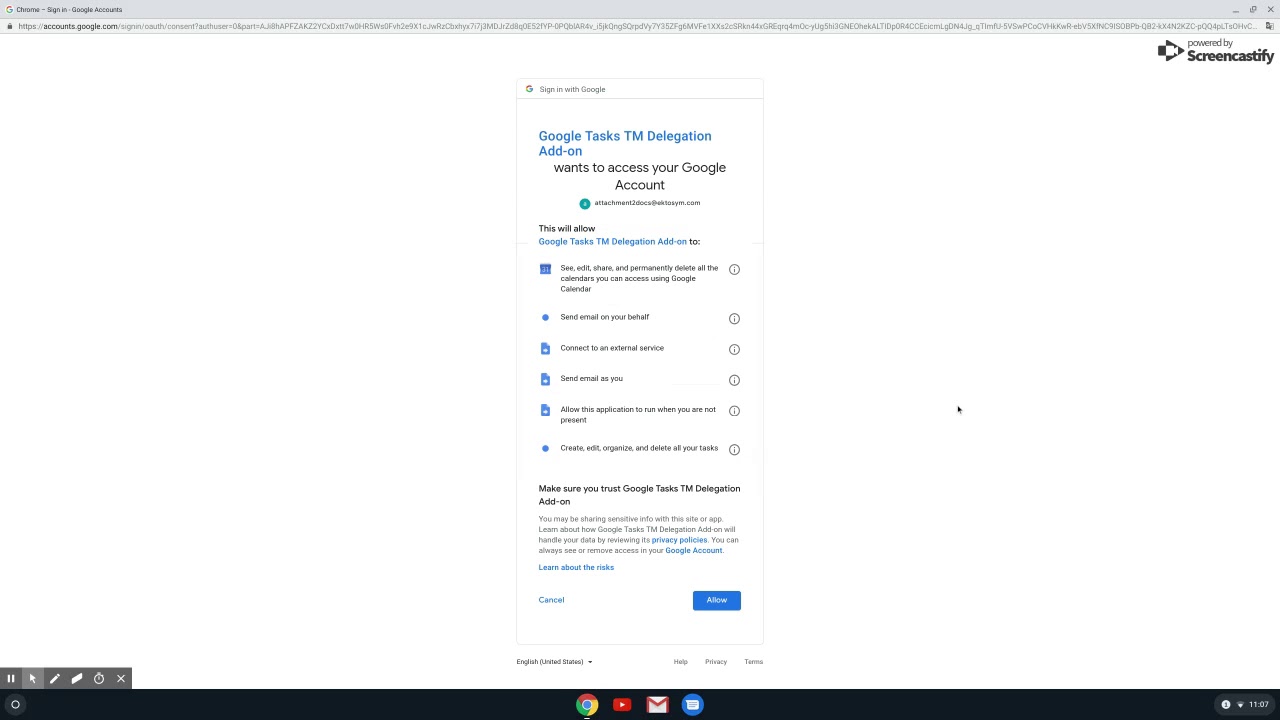Viewport: 1280px width, 720px height.
Task: Click Cancel to deny access
Action: pos(551,600)
